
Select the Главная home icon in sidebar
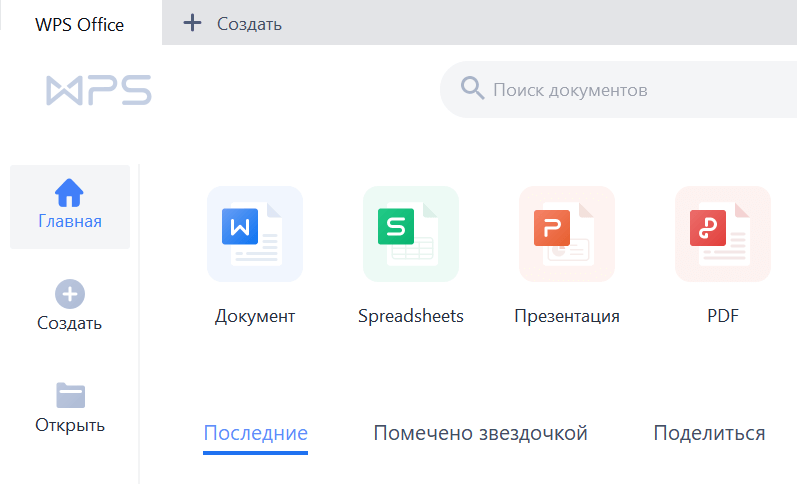(69, 193)
